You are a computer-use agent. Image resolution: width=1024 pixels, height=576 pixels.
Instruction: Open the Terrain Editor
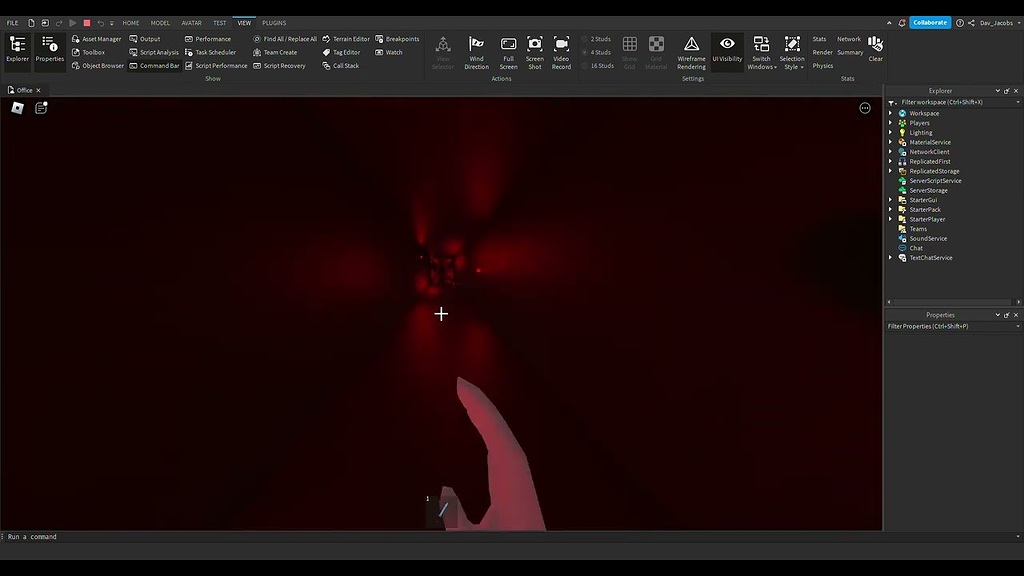click(348, 38)
